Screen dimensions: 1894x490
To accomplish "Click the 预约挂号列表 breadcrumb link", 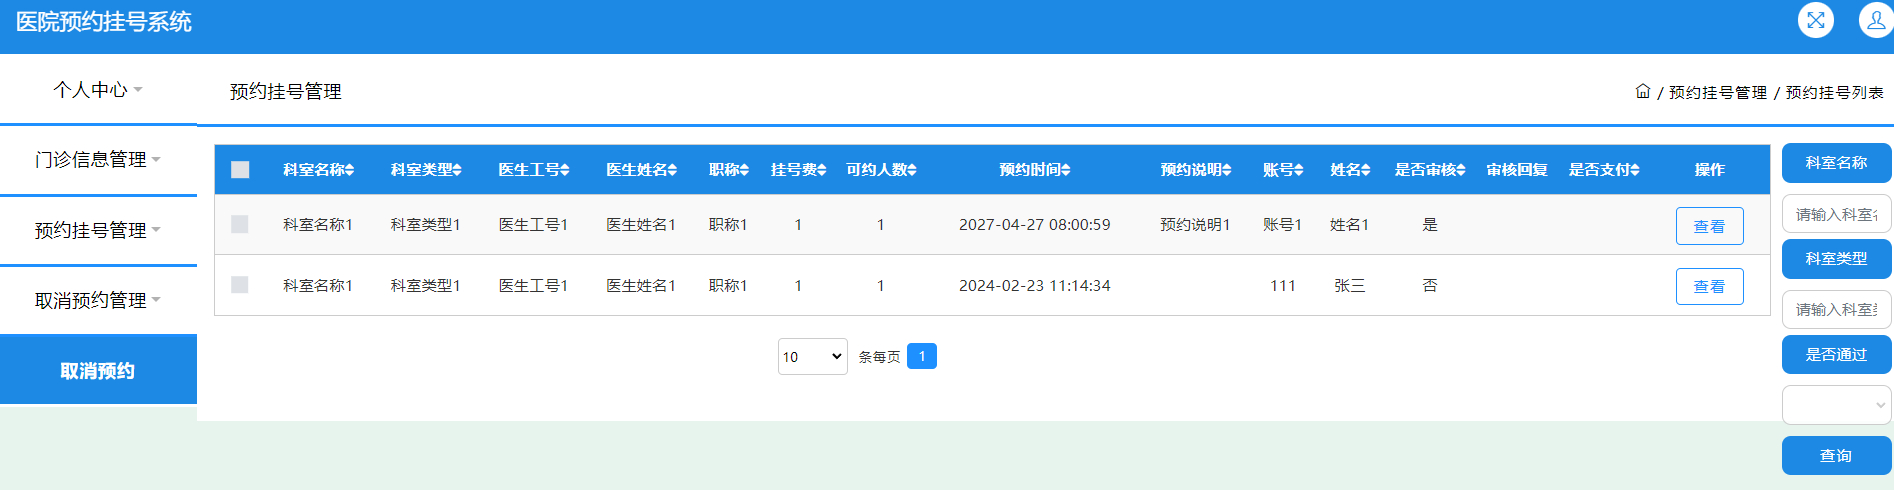I will coord(1834,92).
